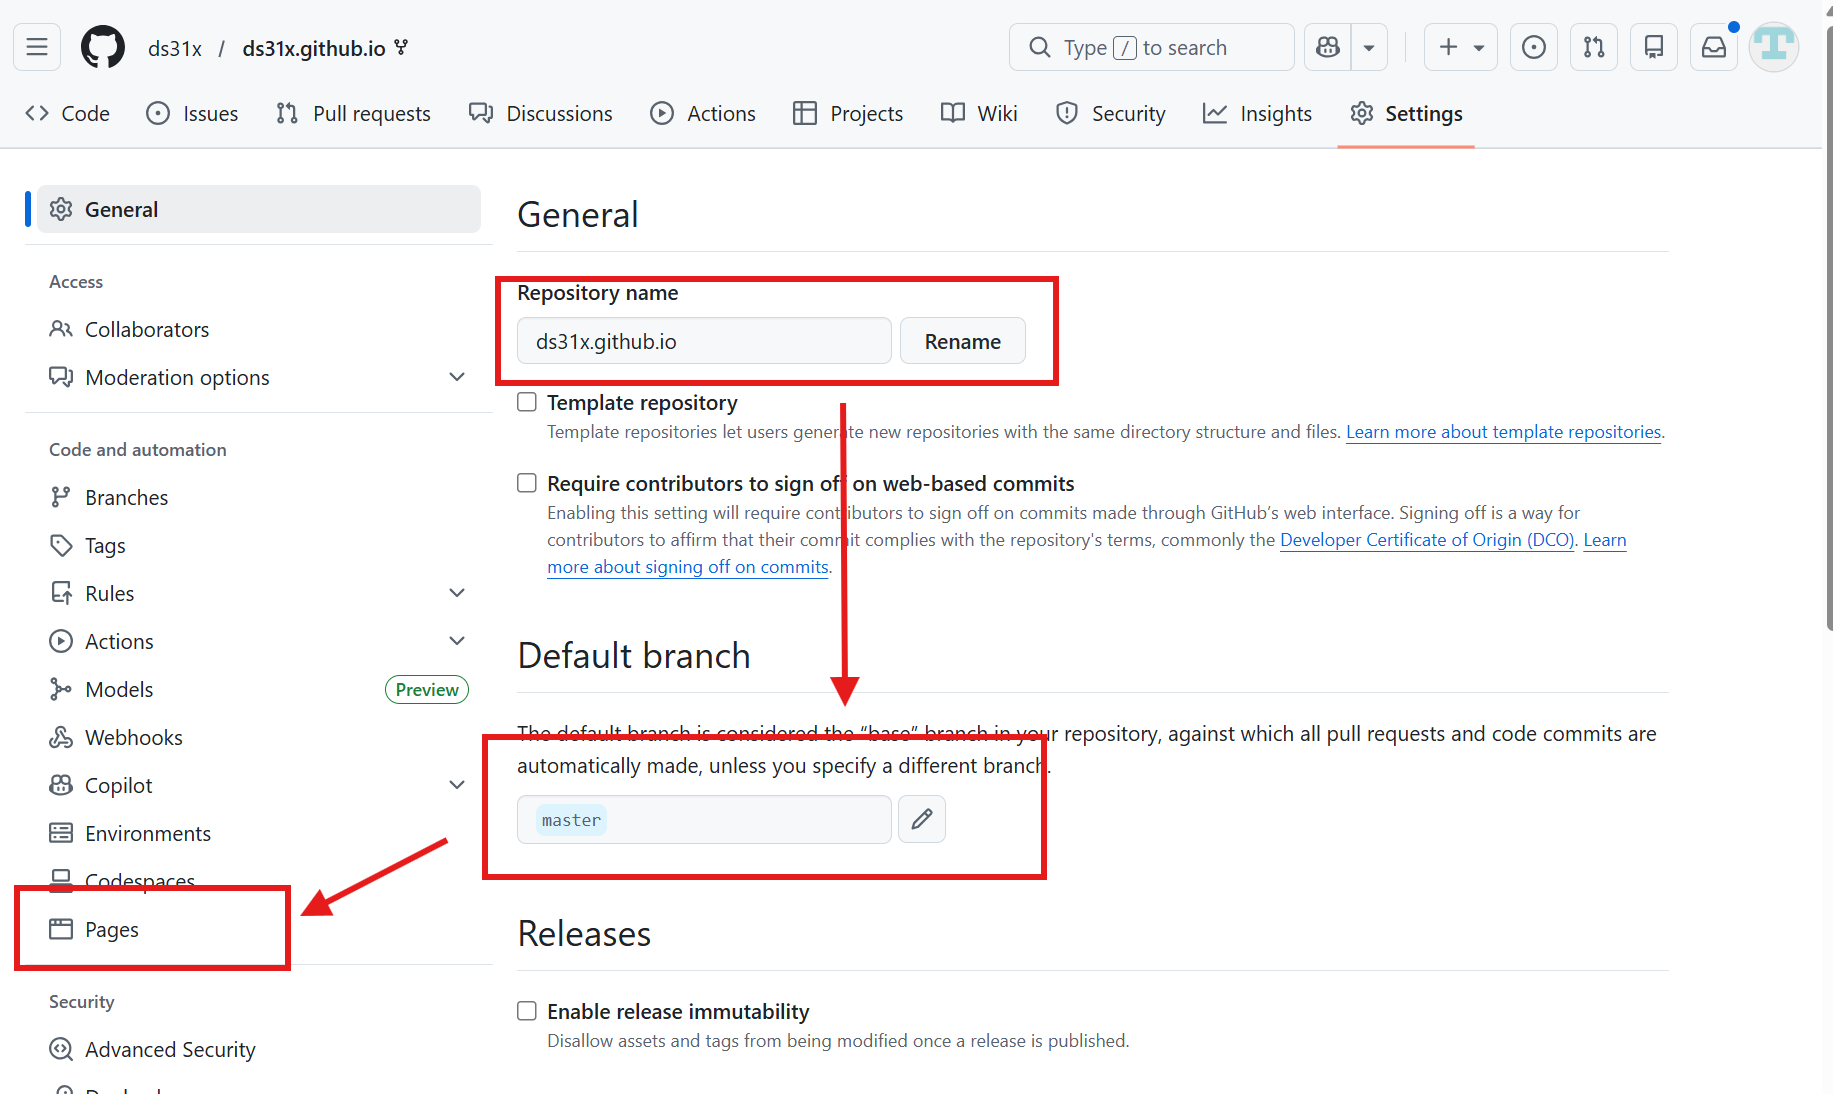The image size is (1833, 1094).
Task: Click the pencil icon to switch default branch
Action: 922,819
